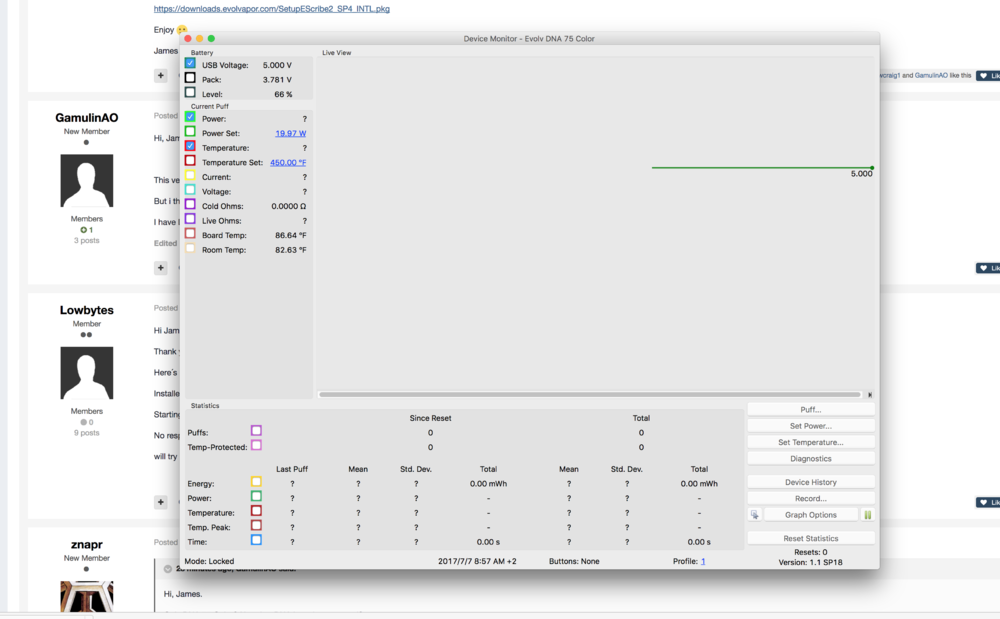Click the Energy statistic color box
The width and height of the screenshot is (1000, 619).
256,482
